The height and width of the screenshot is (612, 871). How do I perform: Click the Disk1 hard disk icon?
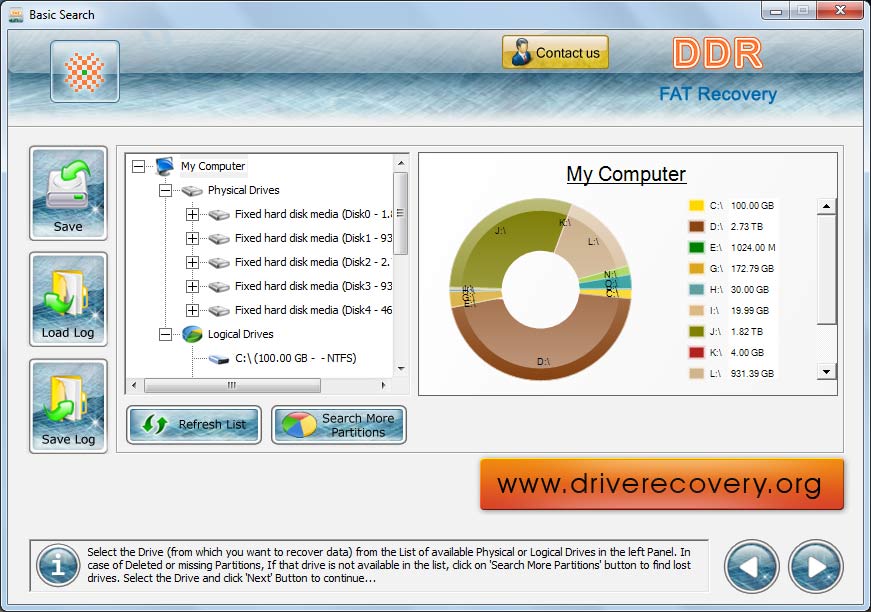coord(219,239)
